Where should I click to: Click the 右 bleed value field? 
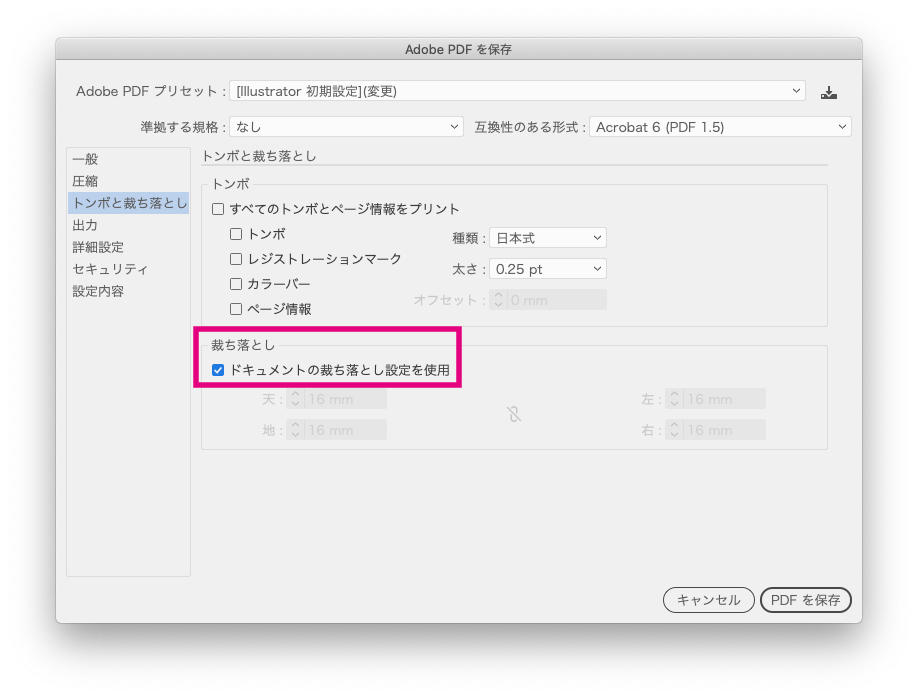click(x=724, y=430)
